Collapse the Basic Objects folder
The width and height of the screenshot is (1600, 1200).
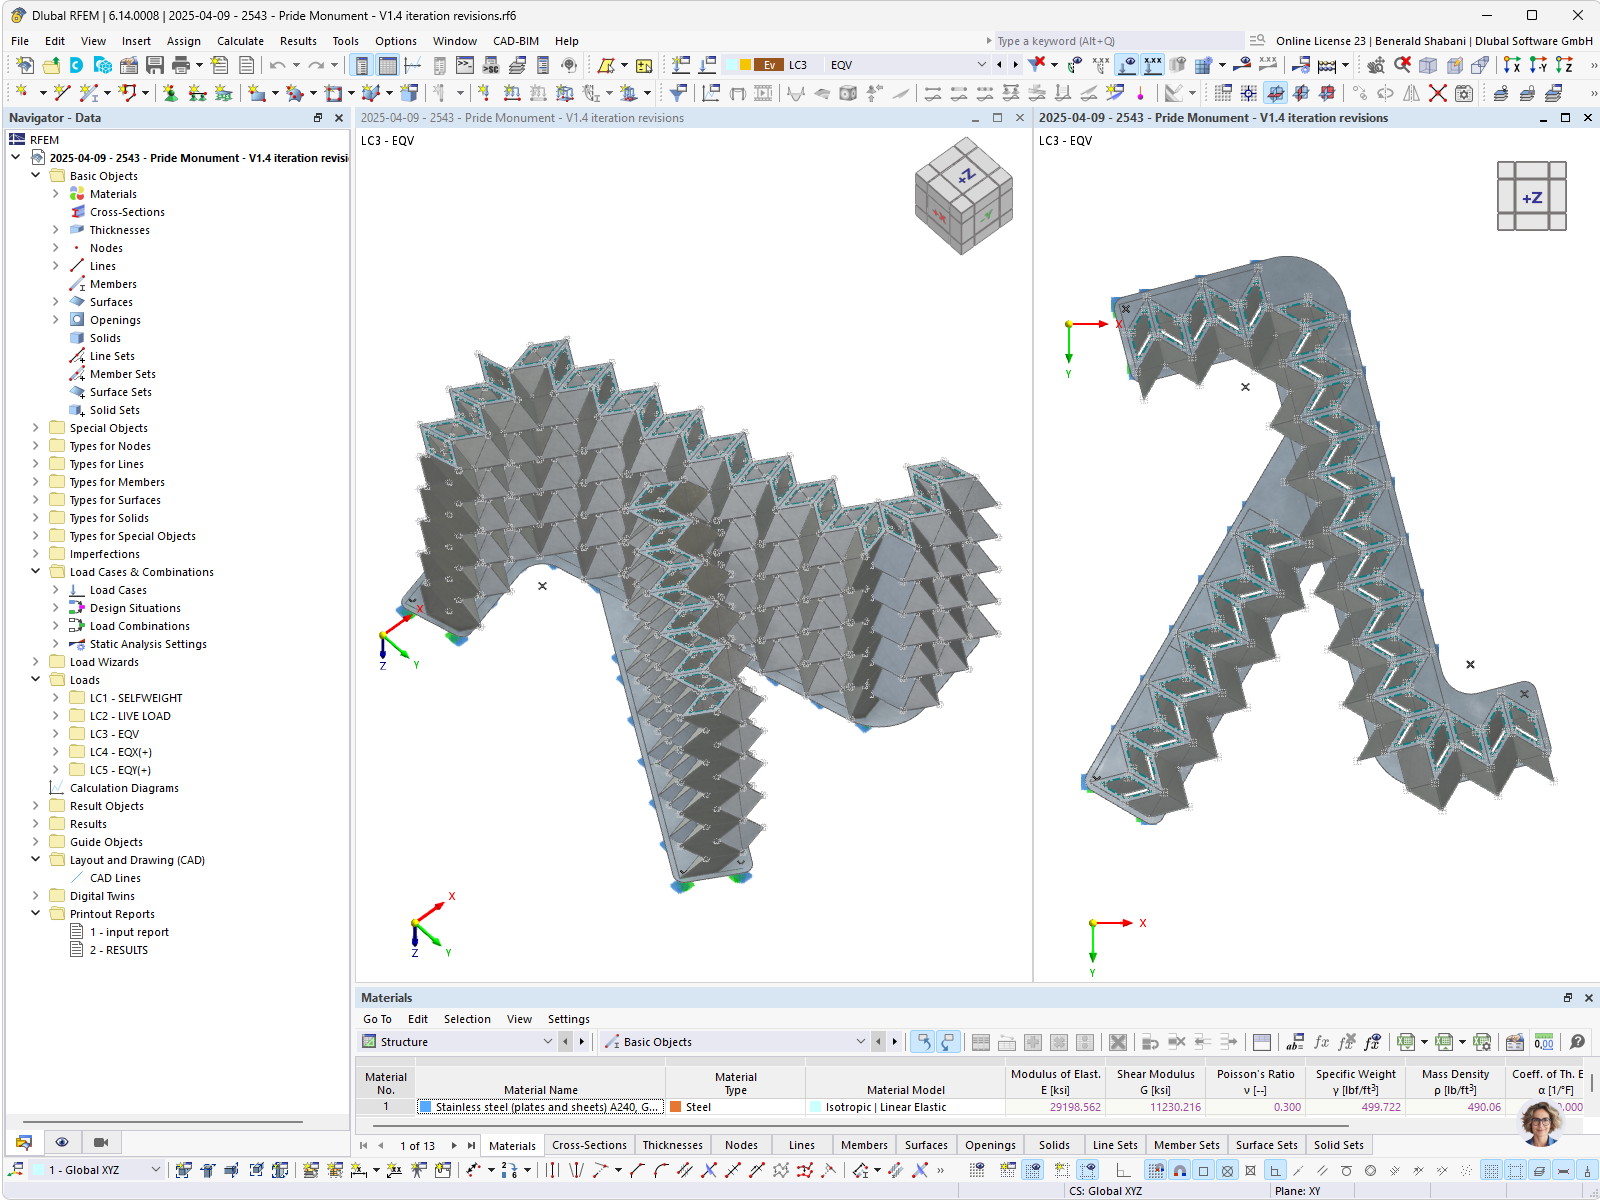(36, 175)
